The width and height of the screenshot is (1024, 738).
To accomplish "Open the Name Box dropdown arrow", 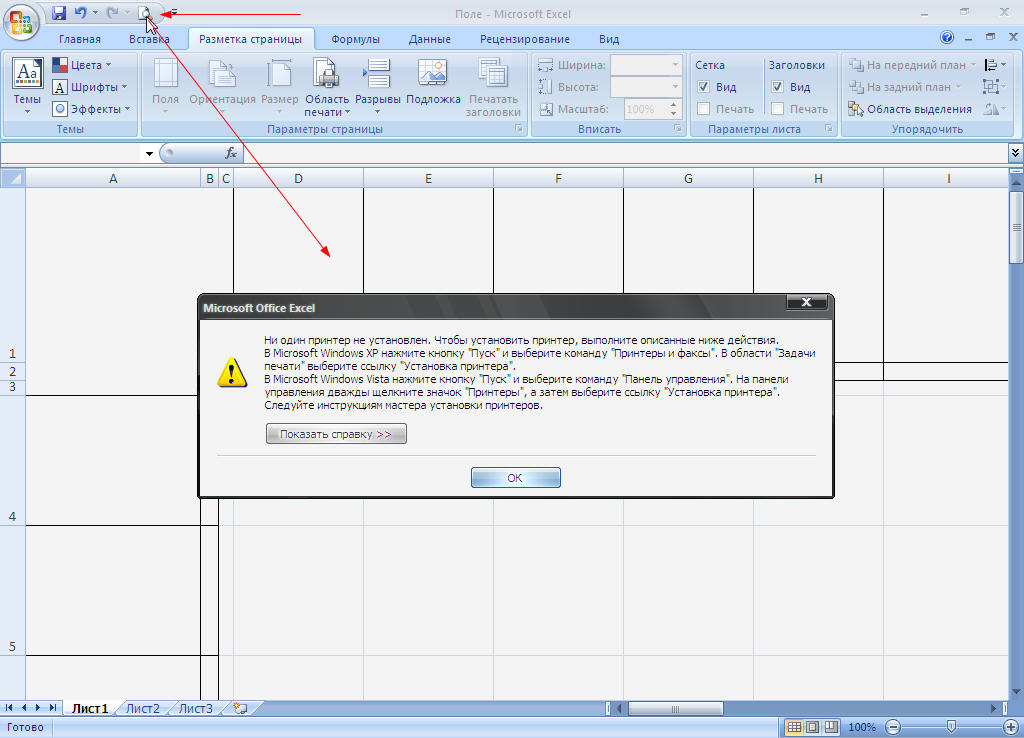I will (149, 154).
